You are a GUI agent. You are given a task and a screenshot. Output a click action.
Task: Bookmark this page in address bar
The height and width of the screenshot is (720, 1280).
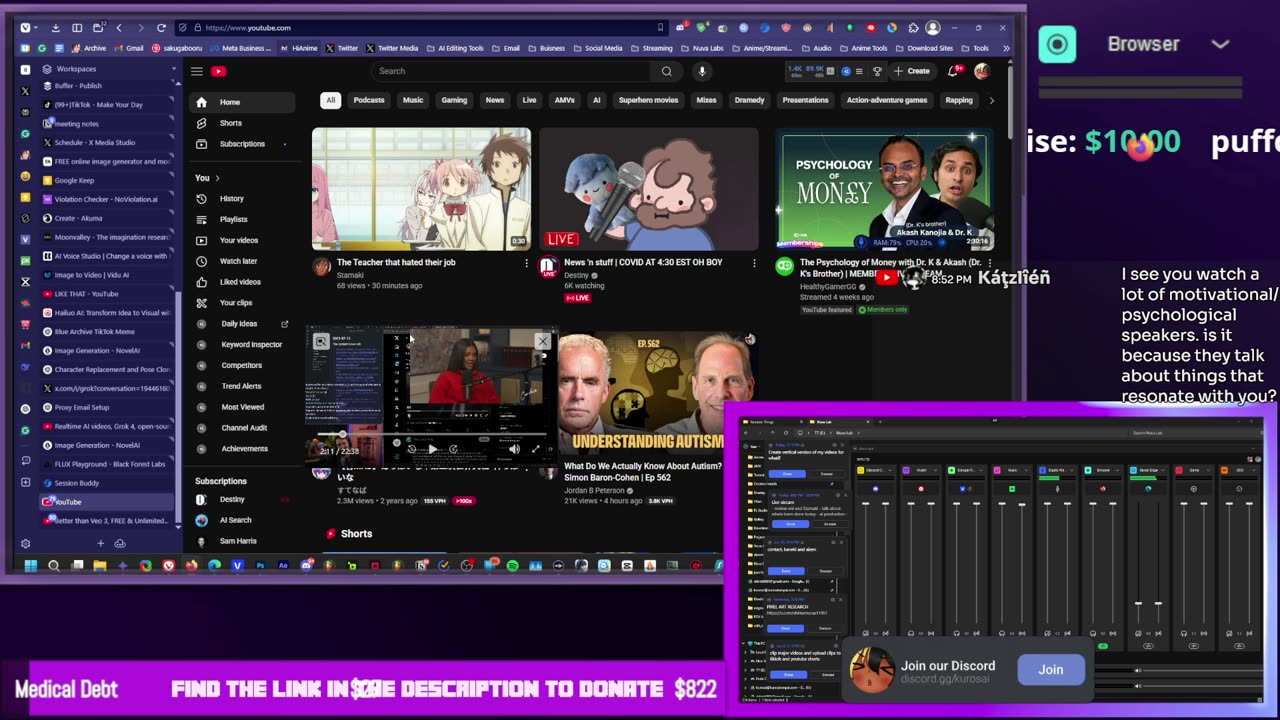[660, 28]
